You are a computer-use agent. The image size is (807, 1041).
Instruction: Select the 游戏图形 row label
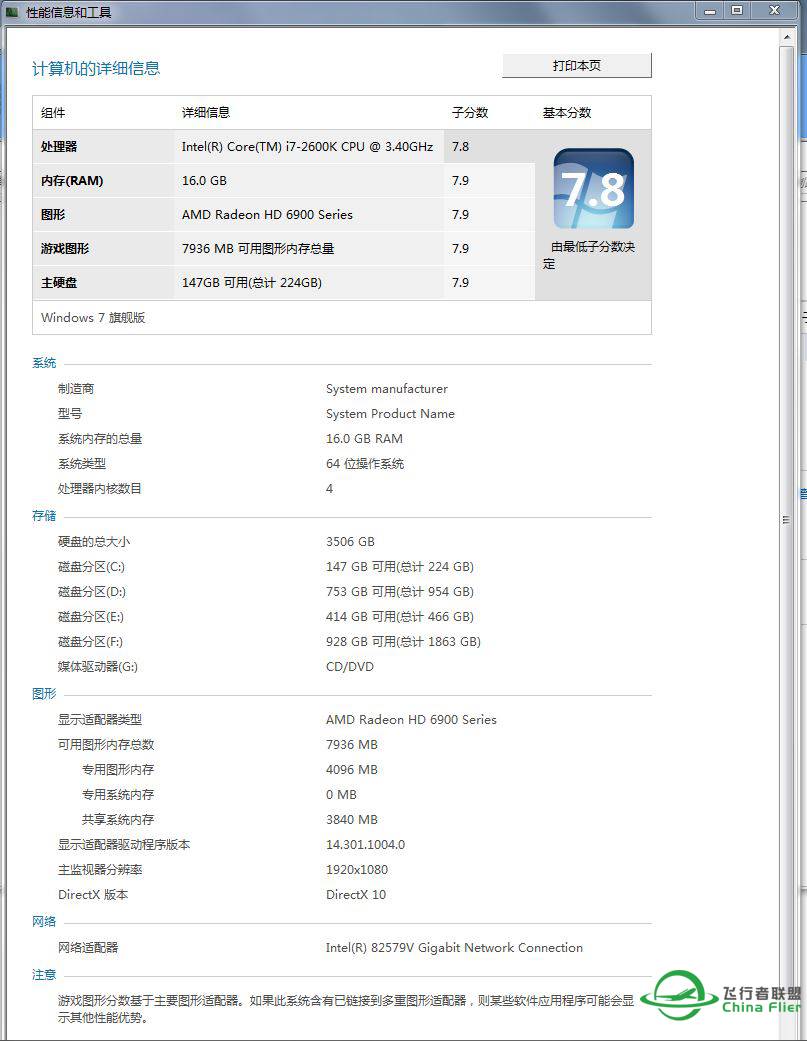[x=65, y=248]
